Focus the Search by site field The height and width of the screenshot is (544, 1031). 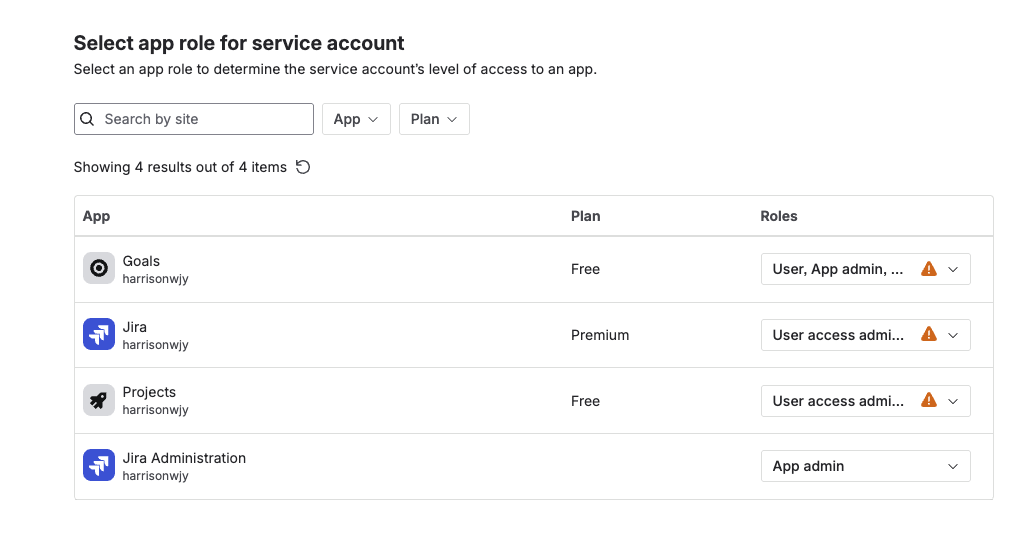[x=194, y=119]
